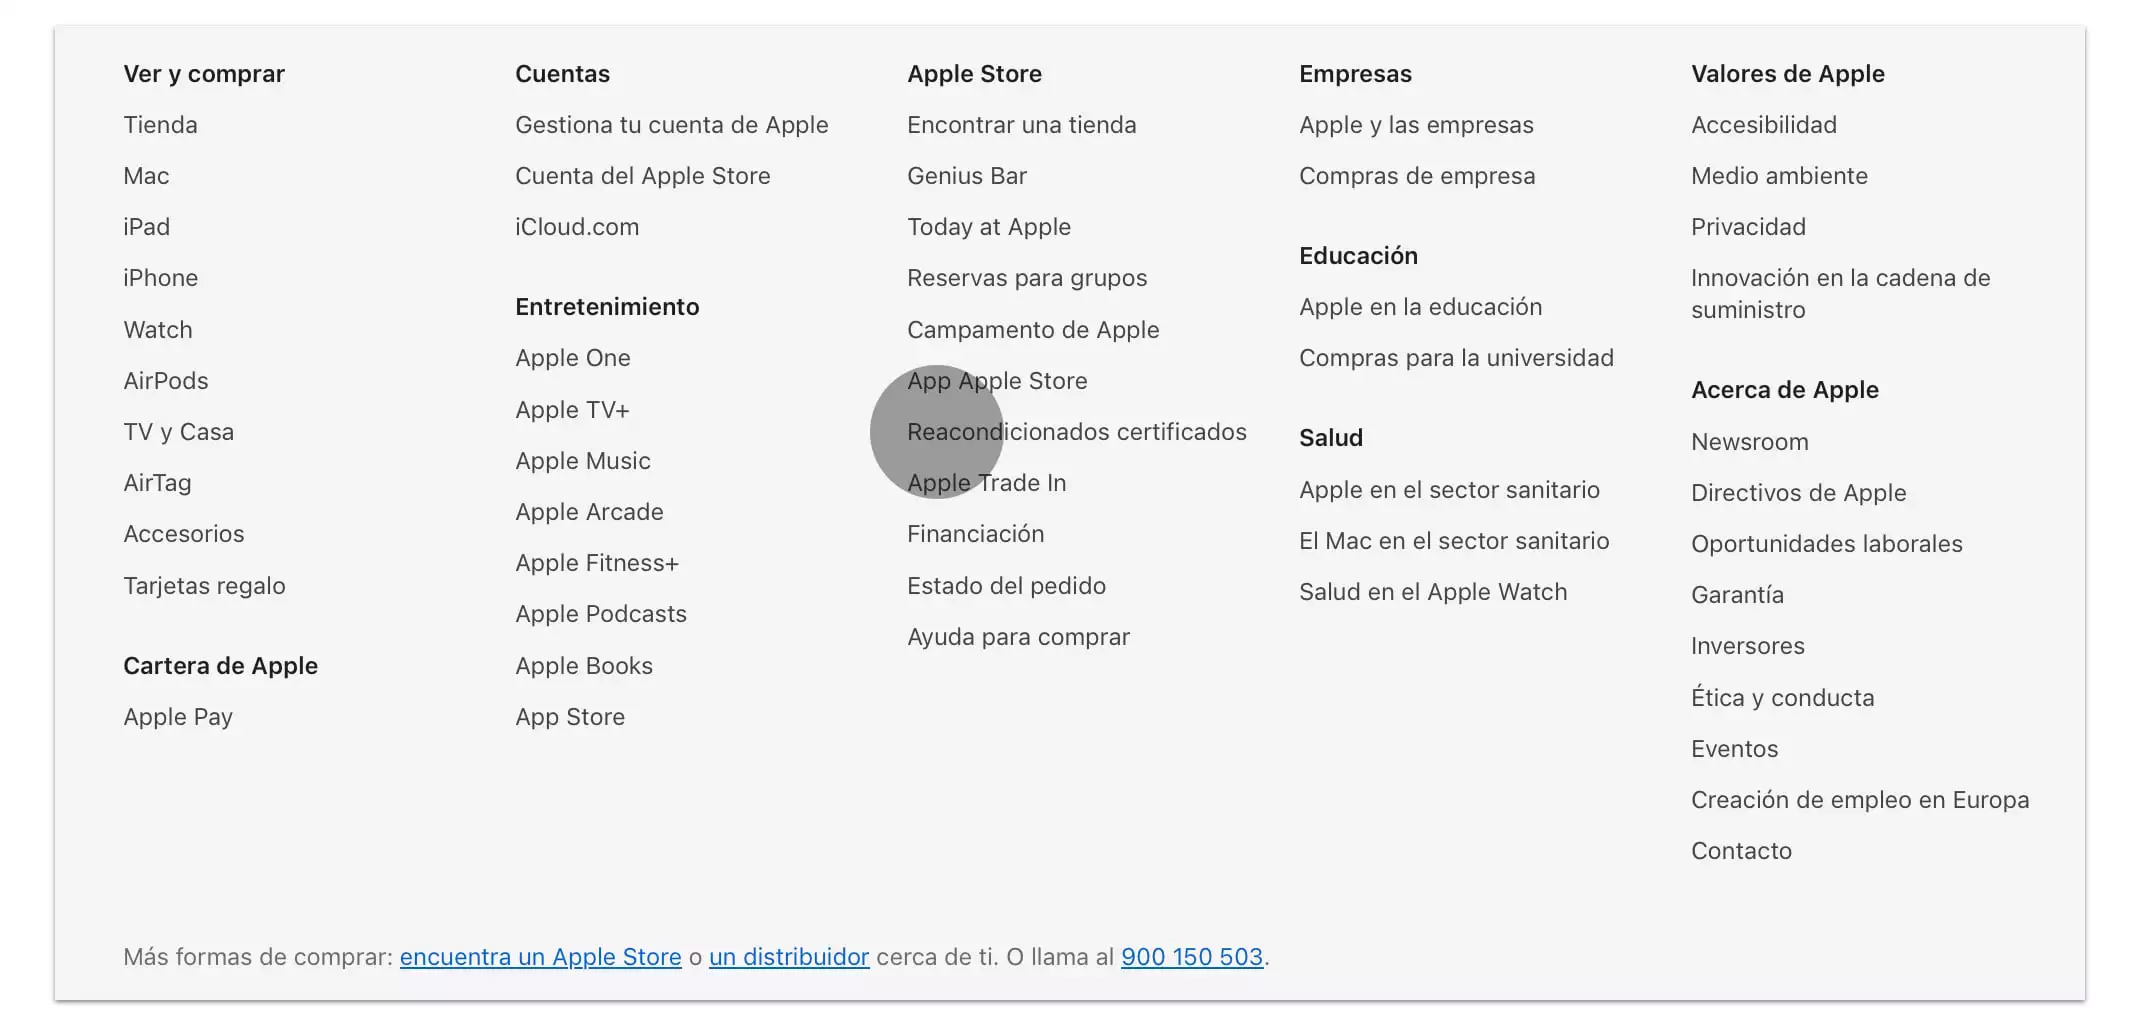Screen dimensions: 2140x1027
Task: Open Apple Music link
Action: click(x=582, y=461)
